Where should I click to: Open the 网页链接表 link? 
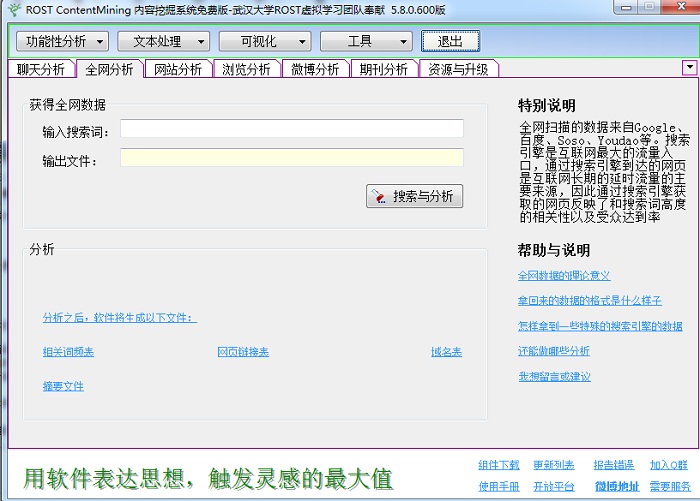click(243, 352)
